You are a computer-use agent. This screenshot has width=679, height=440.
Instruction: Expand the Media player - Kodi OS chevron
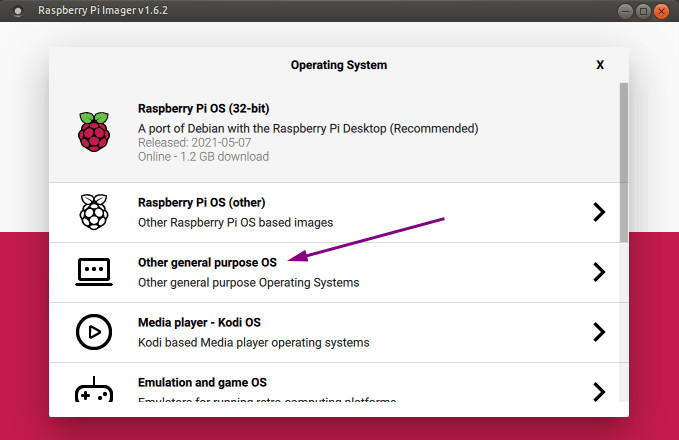click(599, 331)
